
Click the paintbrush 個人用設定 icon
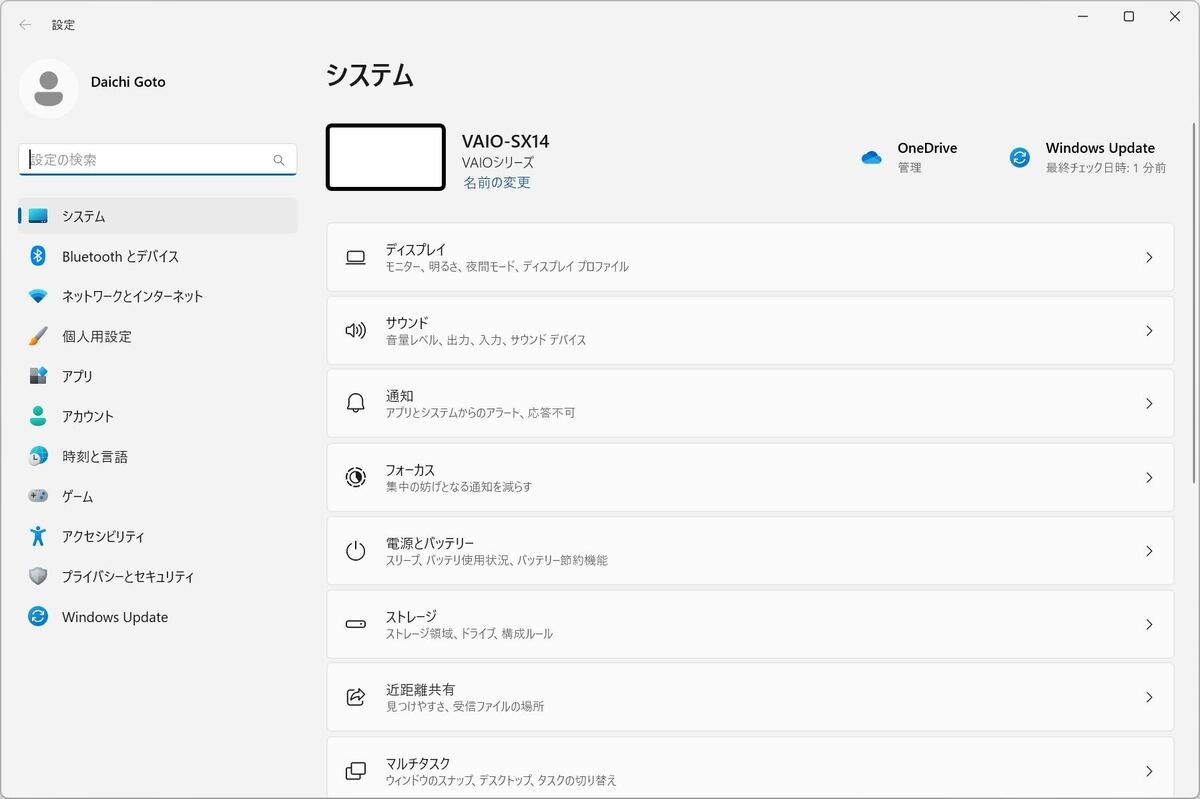38,336
